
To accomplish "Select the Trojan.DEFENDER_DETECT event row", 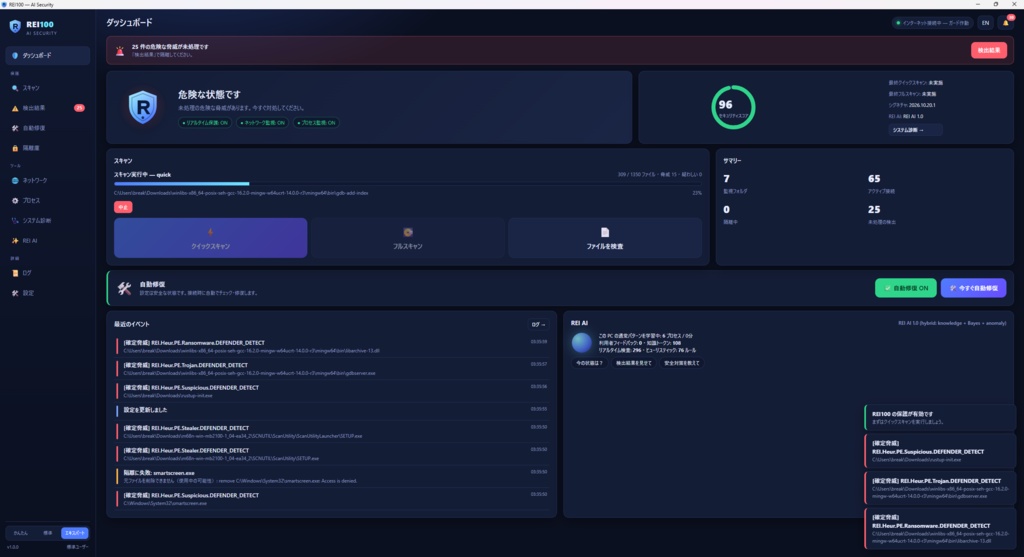I will click(x=332, y=369).
